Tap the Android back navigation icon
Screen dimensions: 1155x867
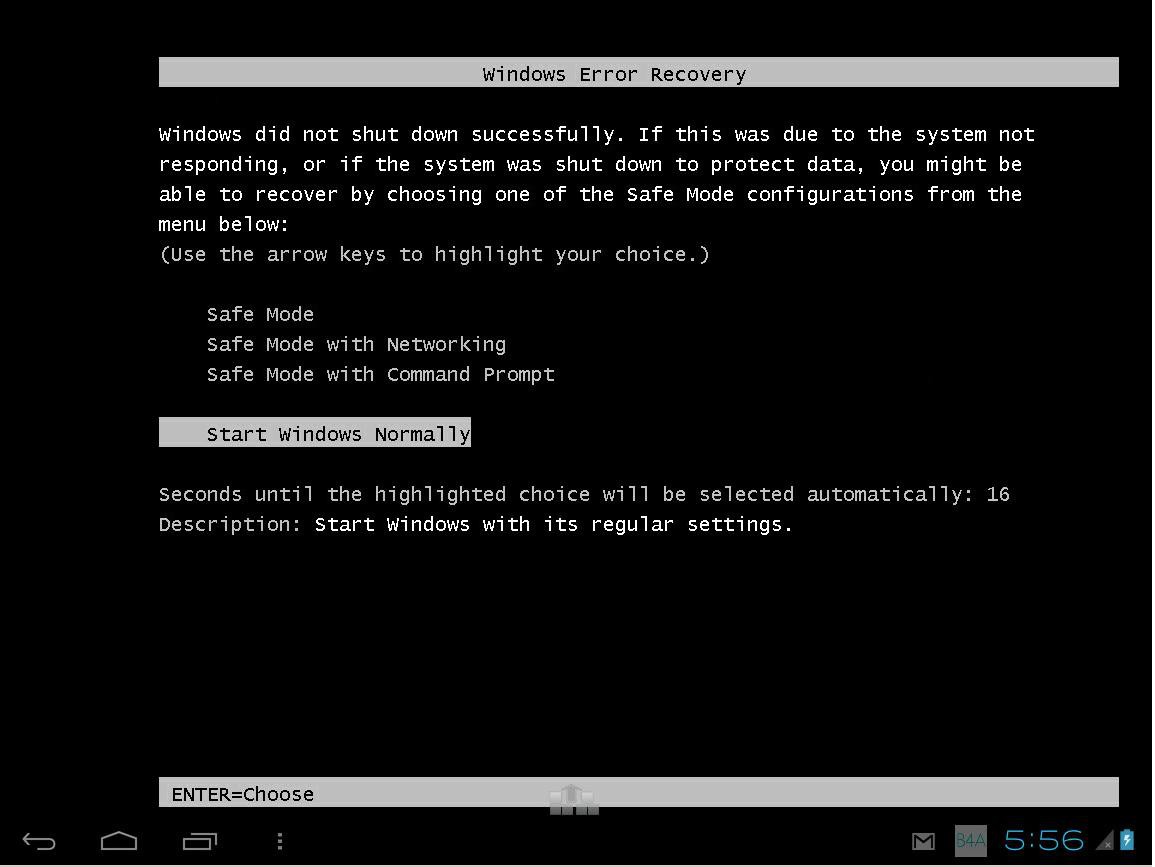pos(39,840)
